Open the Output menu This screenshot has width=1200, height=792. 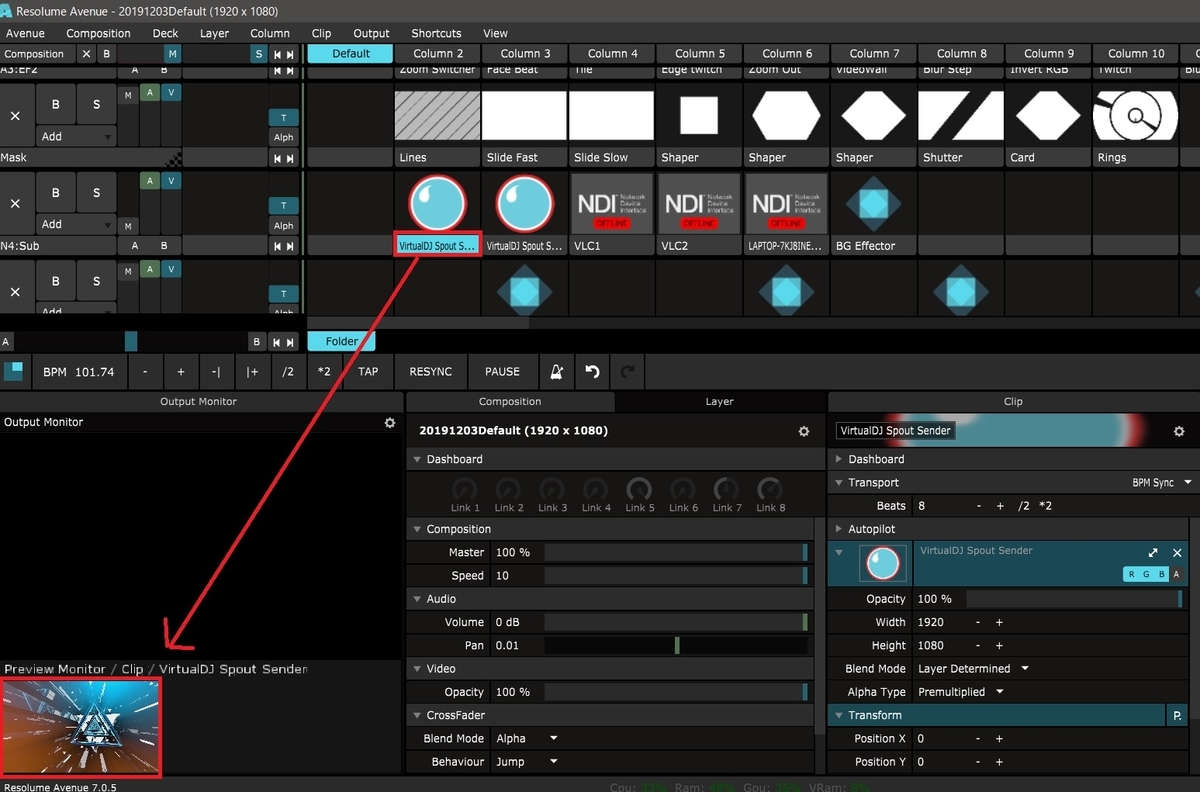coord(371,33)
